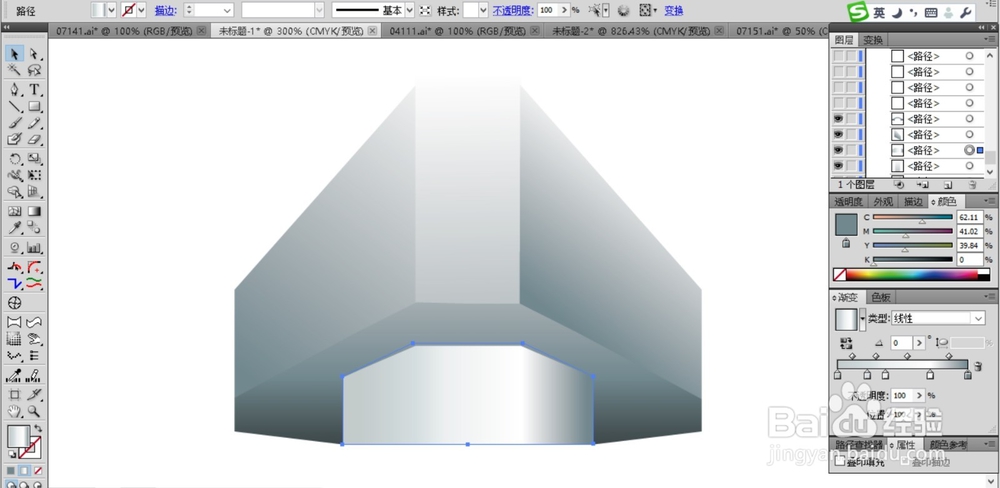1000x488 pixels.
Task: Click reverse gradient icon
Action: click(x=846, y=343)
